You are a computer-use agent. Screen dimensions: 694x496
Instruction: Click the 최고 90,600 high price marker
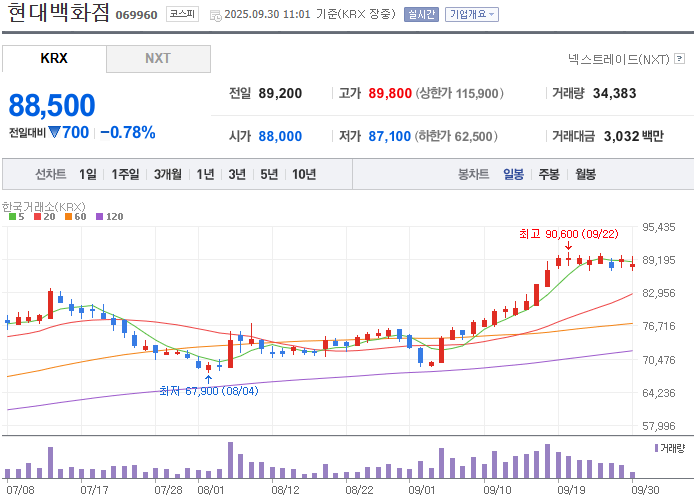pyautogui.click(x=569, y=234)
